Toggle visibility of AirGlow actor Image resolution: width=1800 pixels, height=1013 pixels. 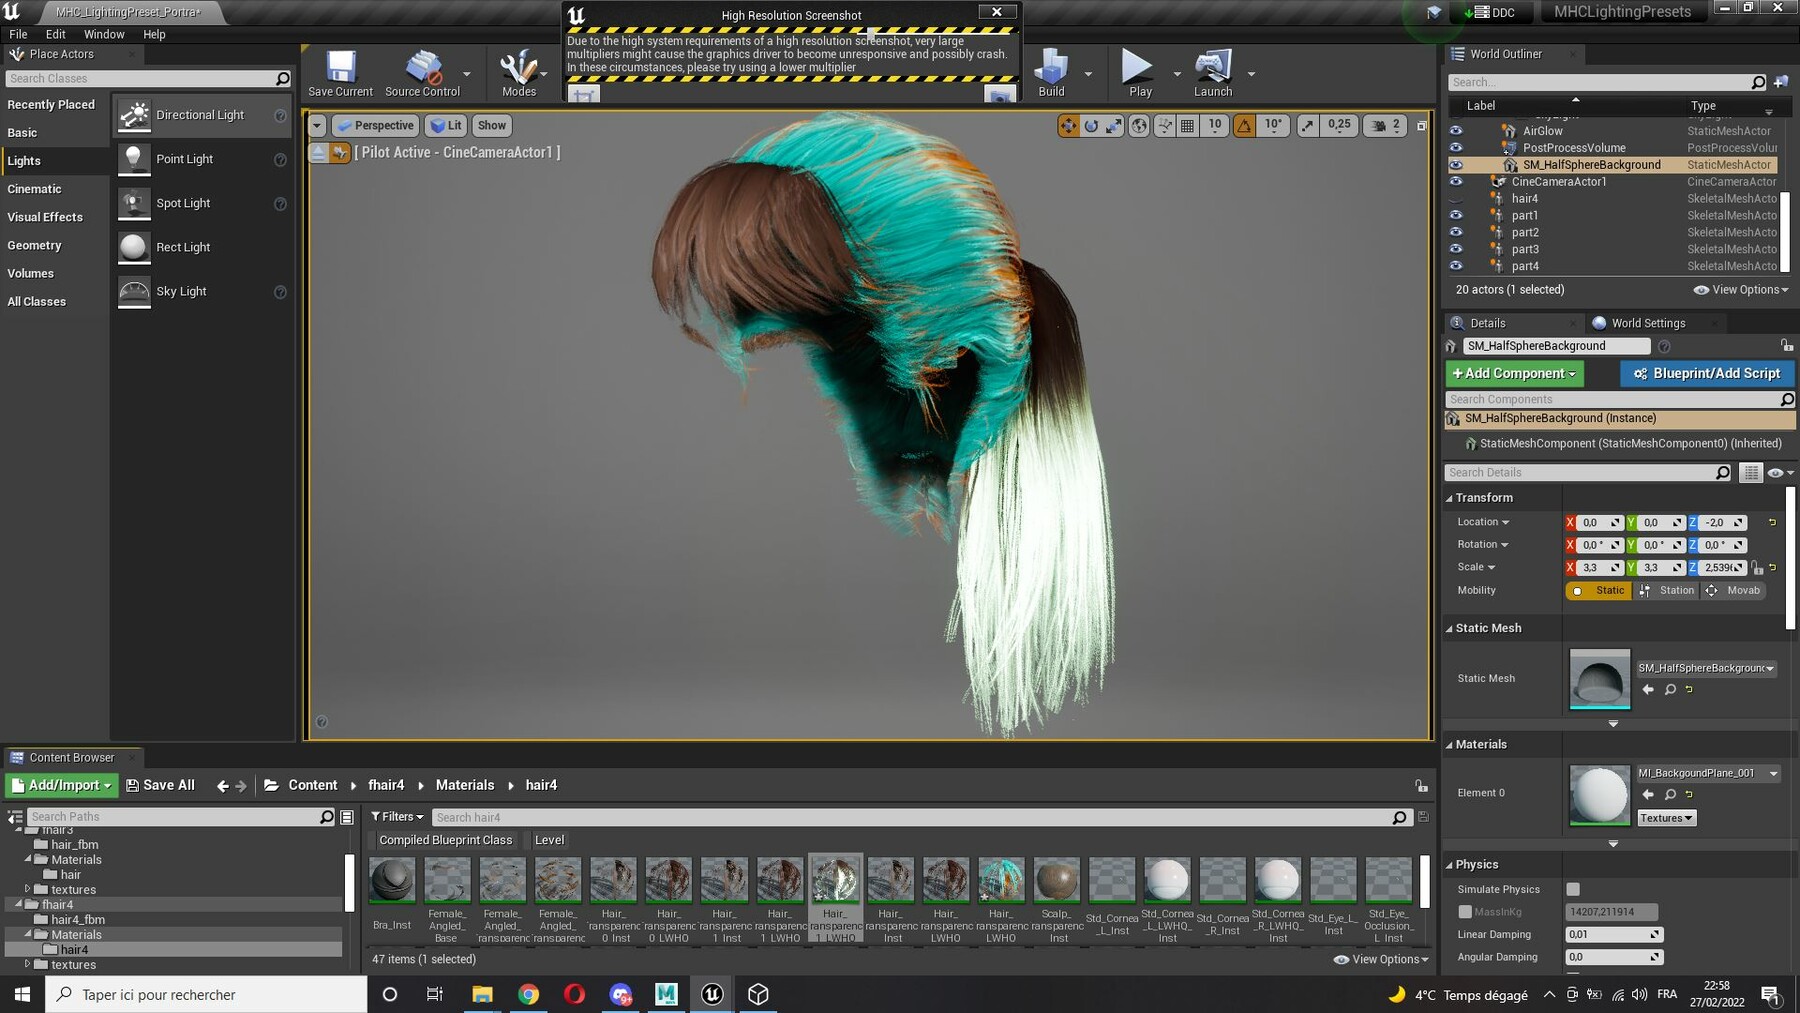click(x=1456, y=131)
